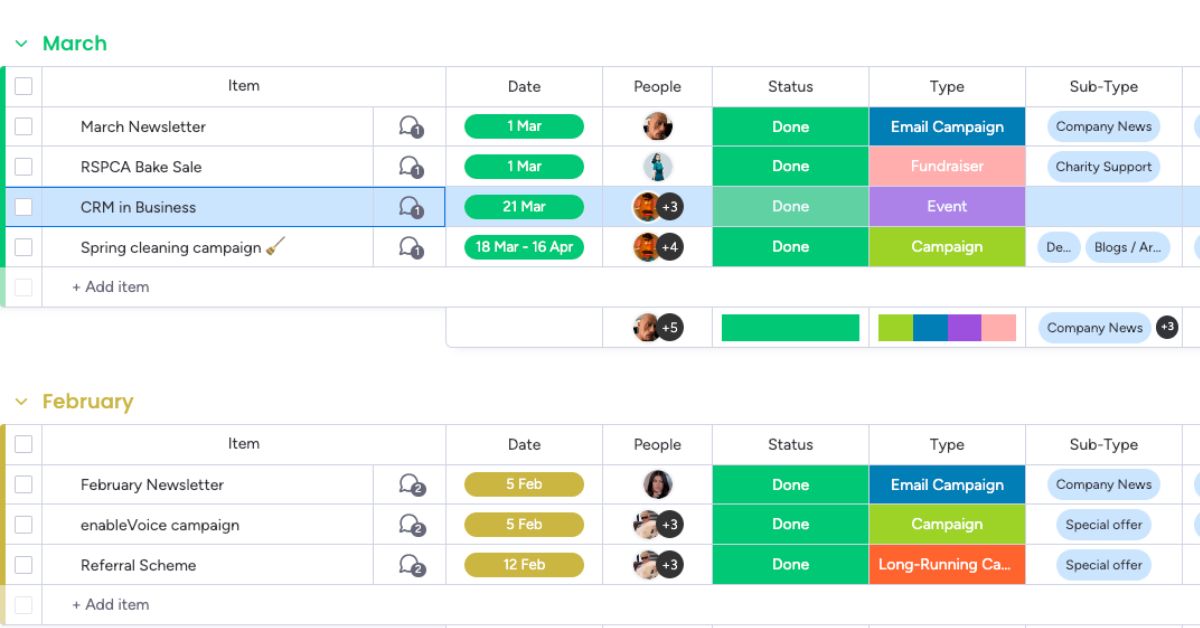Select all March items via header checkbox
Screen dimensions: 1200x628
pyautogui.click(x=24, y=87)
